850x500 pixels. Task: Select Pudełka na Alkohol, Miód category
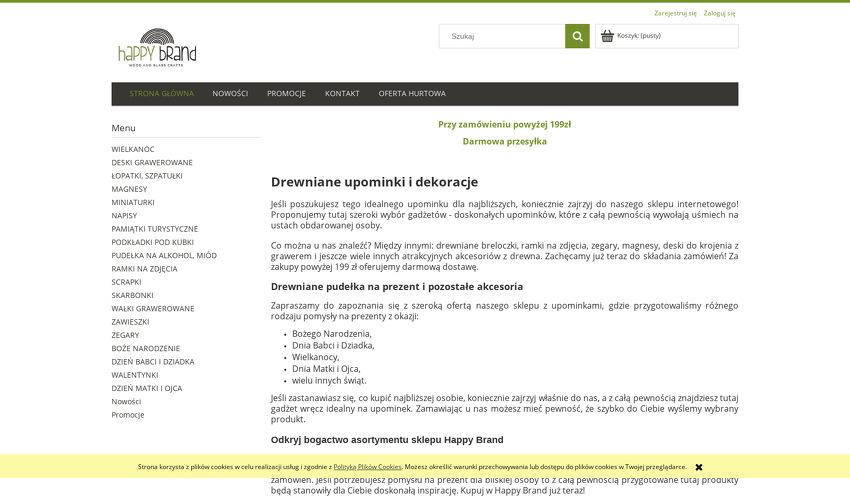[164, 255]
